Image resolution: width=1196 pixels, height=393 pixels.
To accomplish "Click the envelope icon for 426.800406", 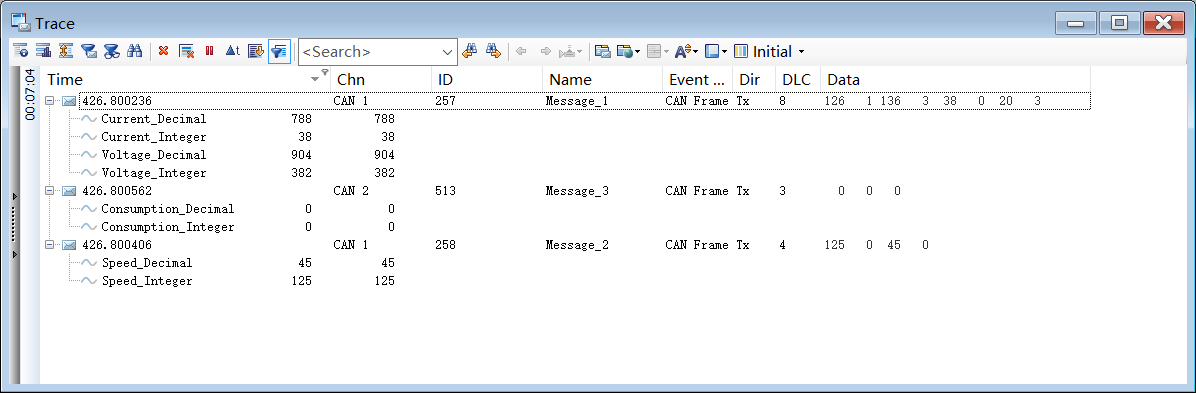I will coord(69,245).
